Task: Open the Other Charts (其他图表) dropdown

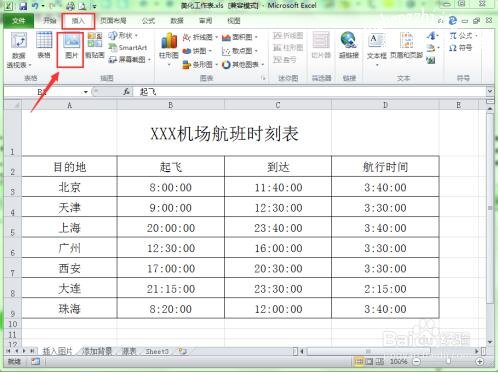Action: pyautogui.click(x=243, y=64)
